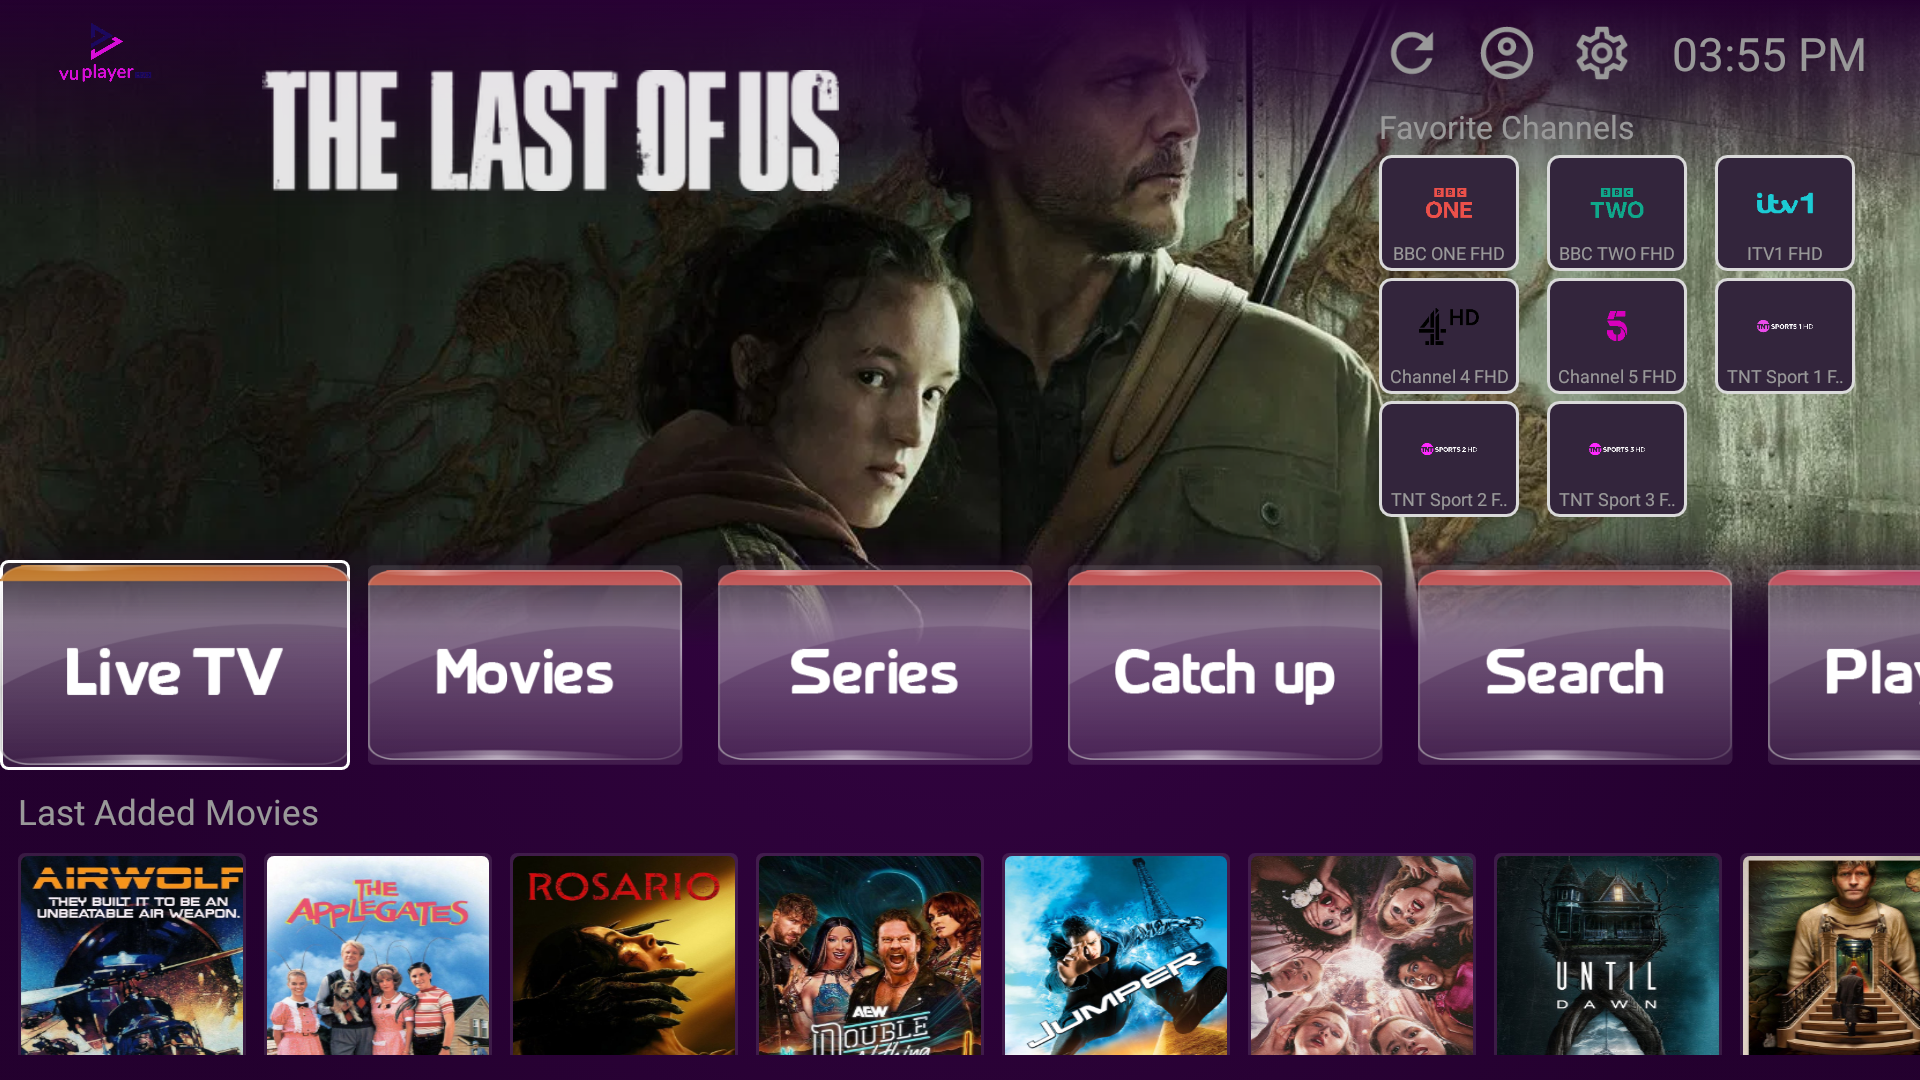
Task: Open Channel 5 FHD favorite channel
Action: (x=1617, y=336)
